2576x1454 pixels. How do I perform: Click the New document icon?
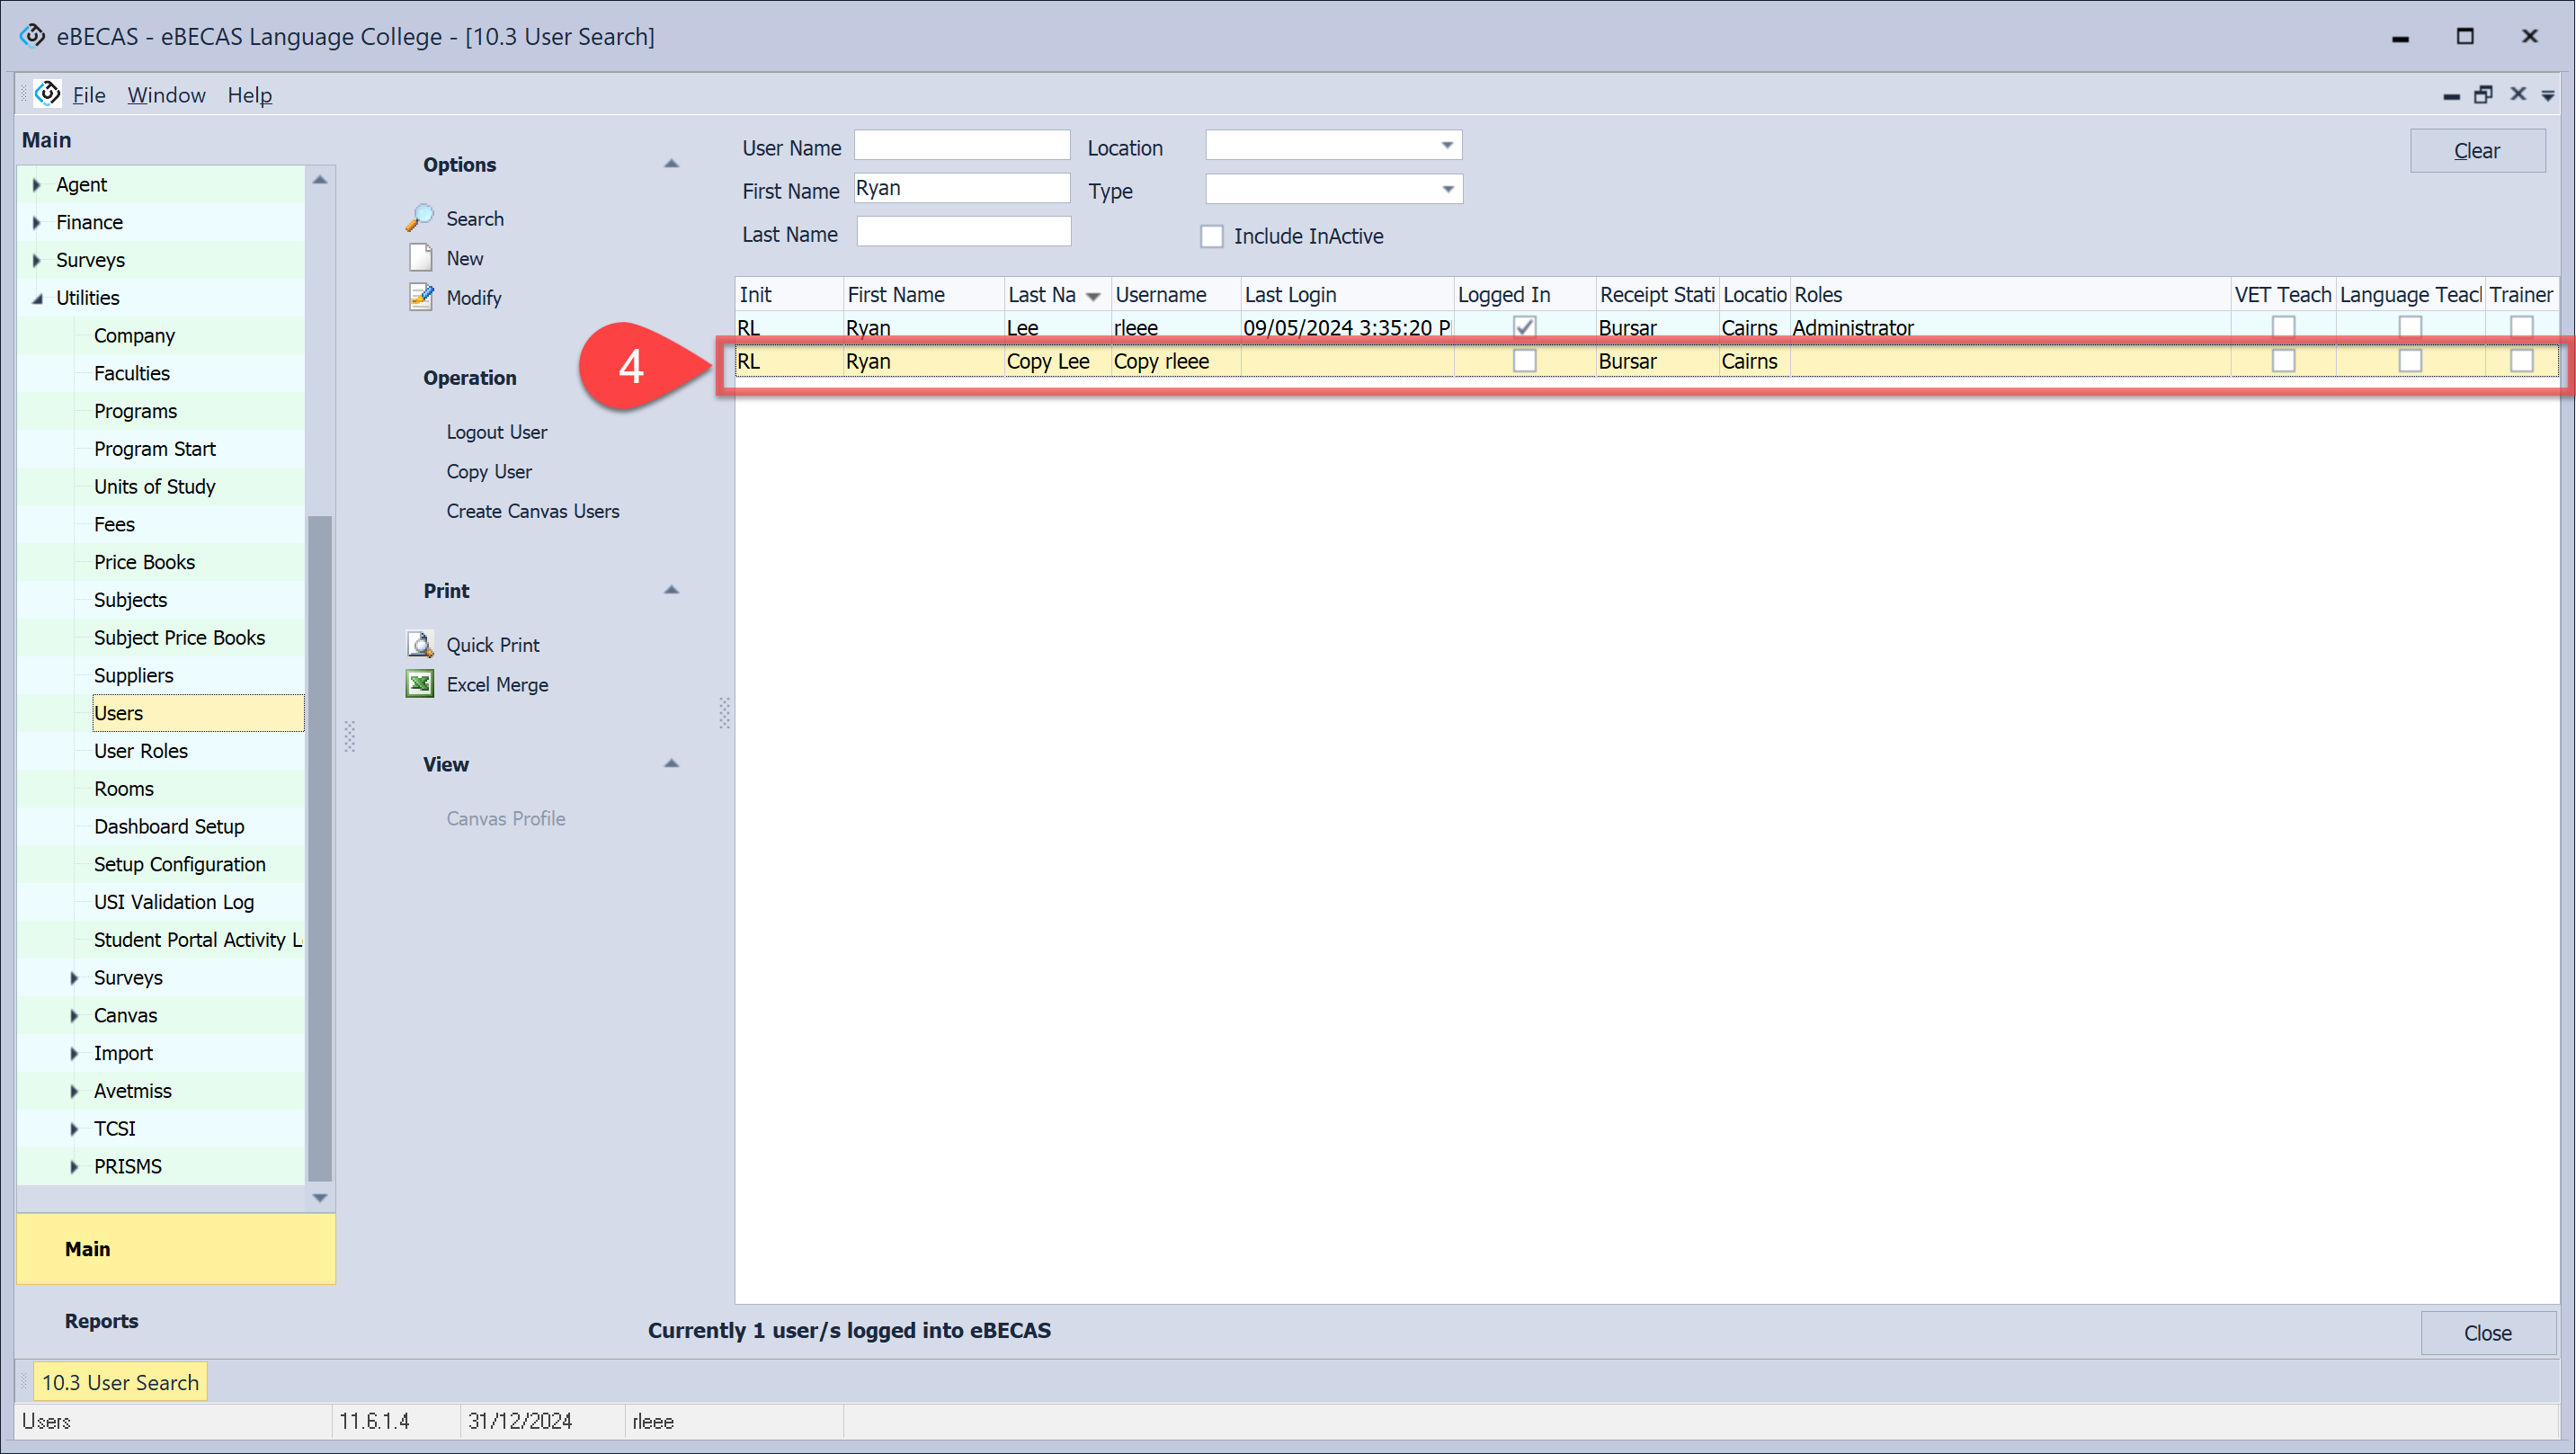(420, 258)
